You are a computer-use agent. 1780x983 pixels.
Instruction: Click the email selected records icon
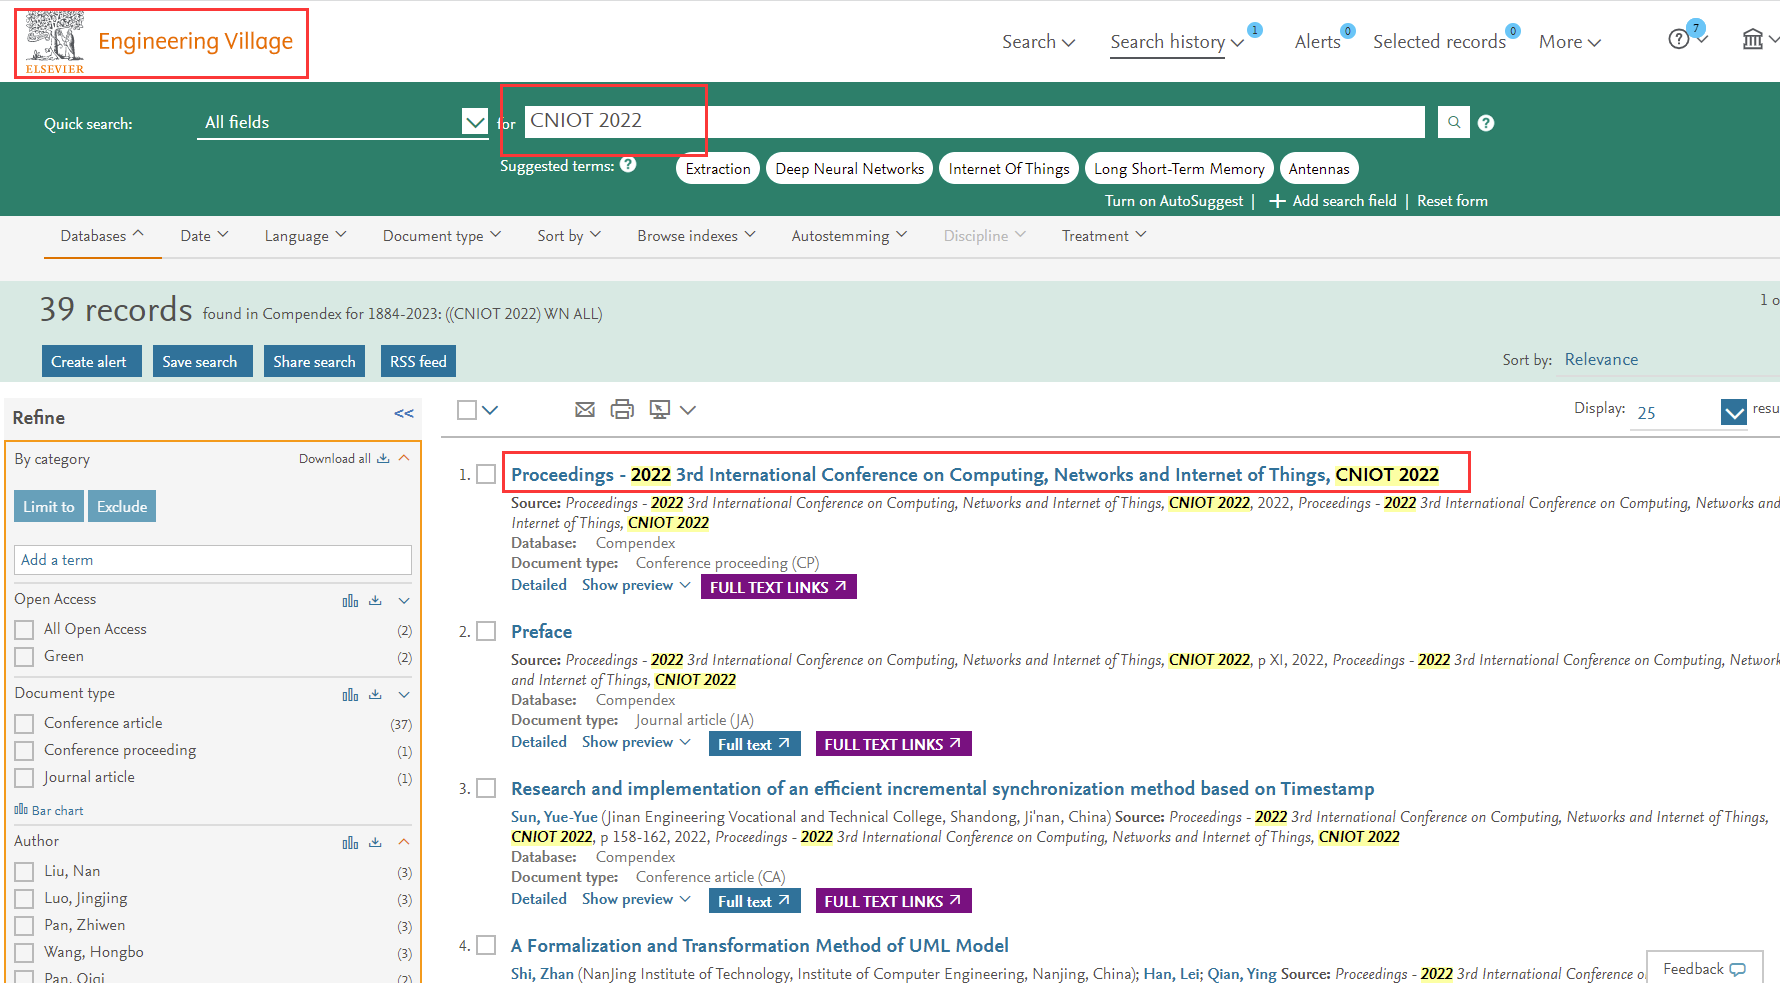pos(585,409)
